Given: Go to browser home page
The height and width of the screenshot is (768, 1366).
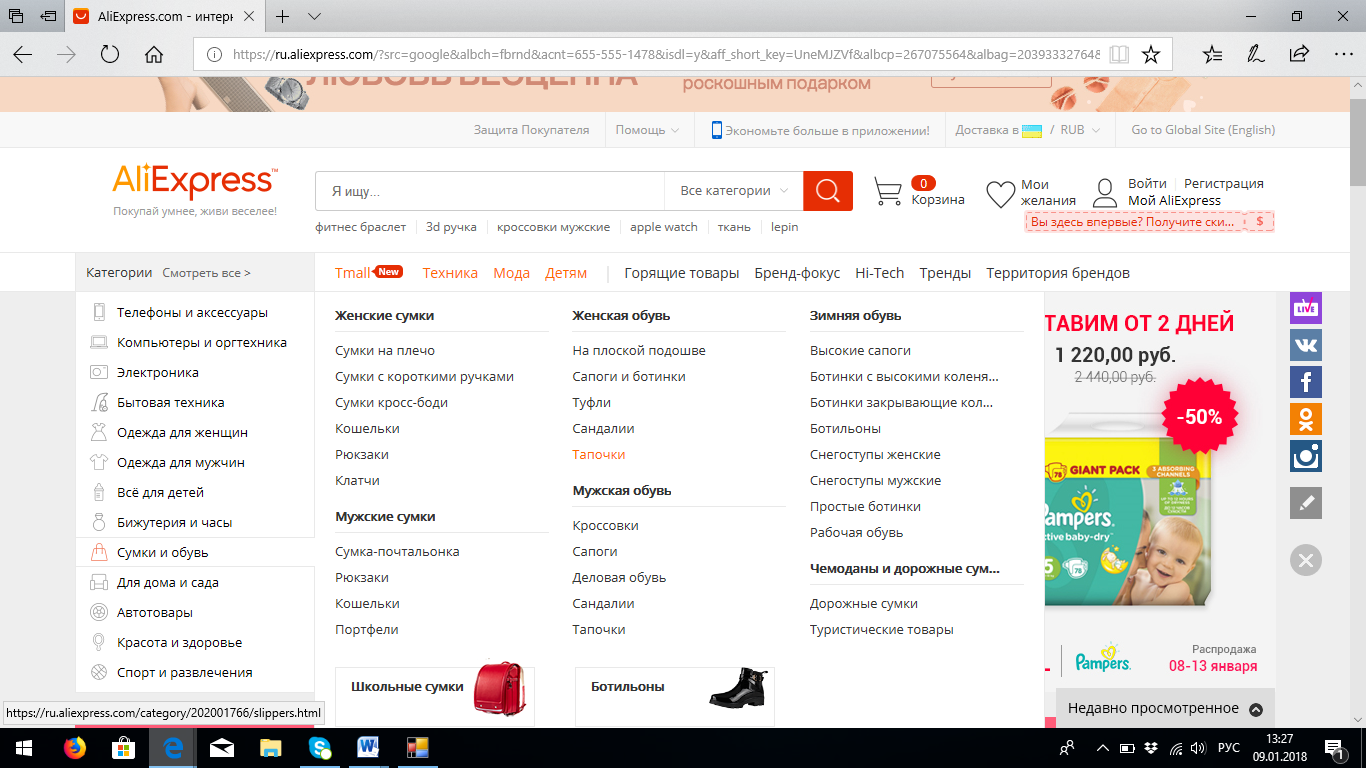Looking at the screenshot, I should click(154, 54).
